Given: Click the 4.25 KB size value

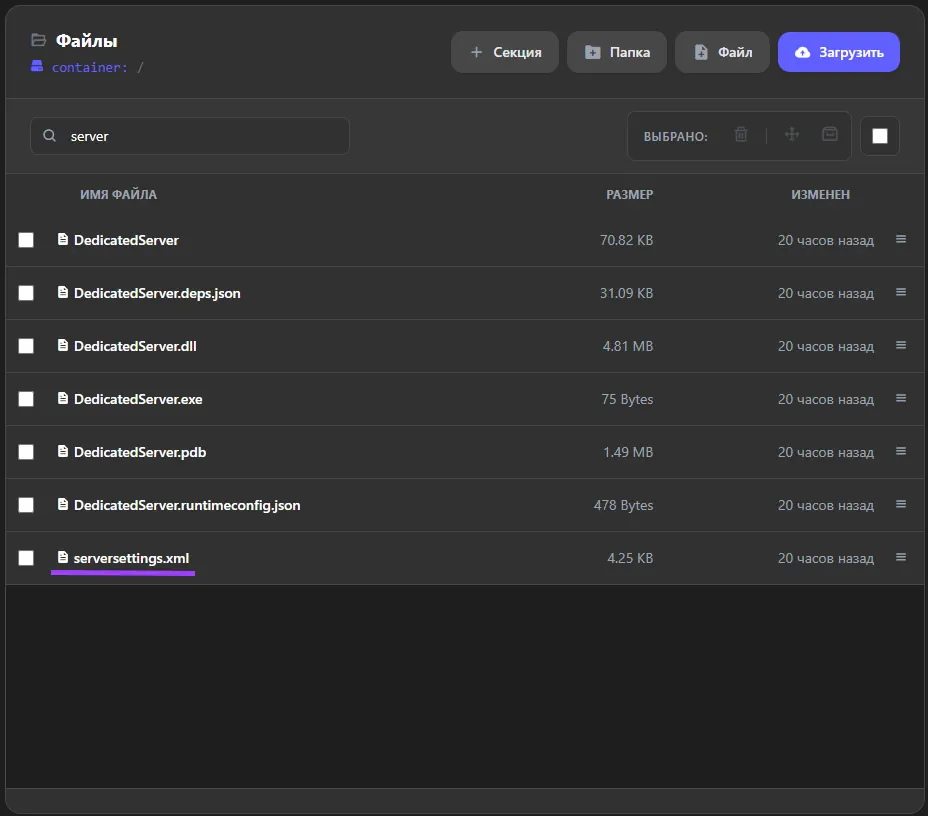Looking at the screenshot, I should pyautogui.click(x=630, y=558).
